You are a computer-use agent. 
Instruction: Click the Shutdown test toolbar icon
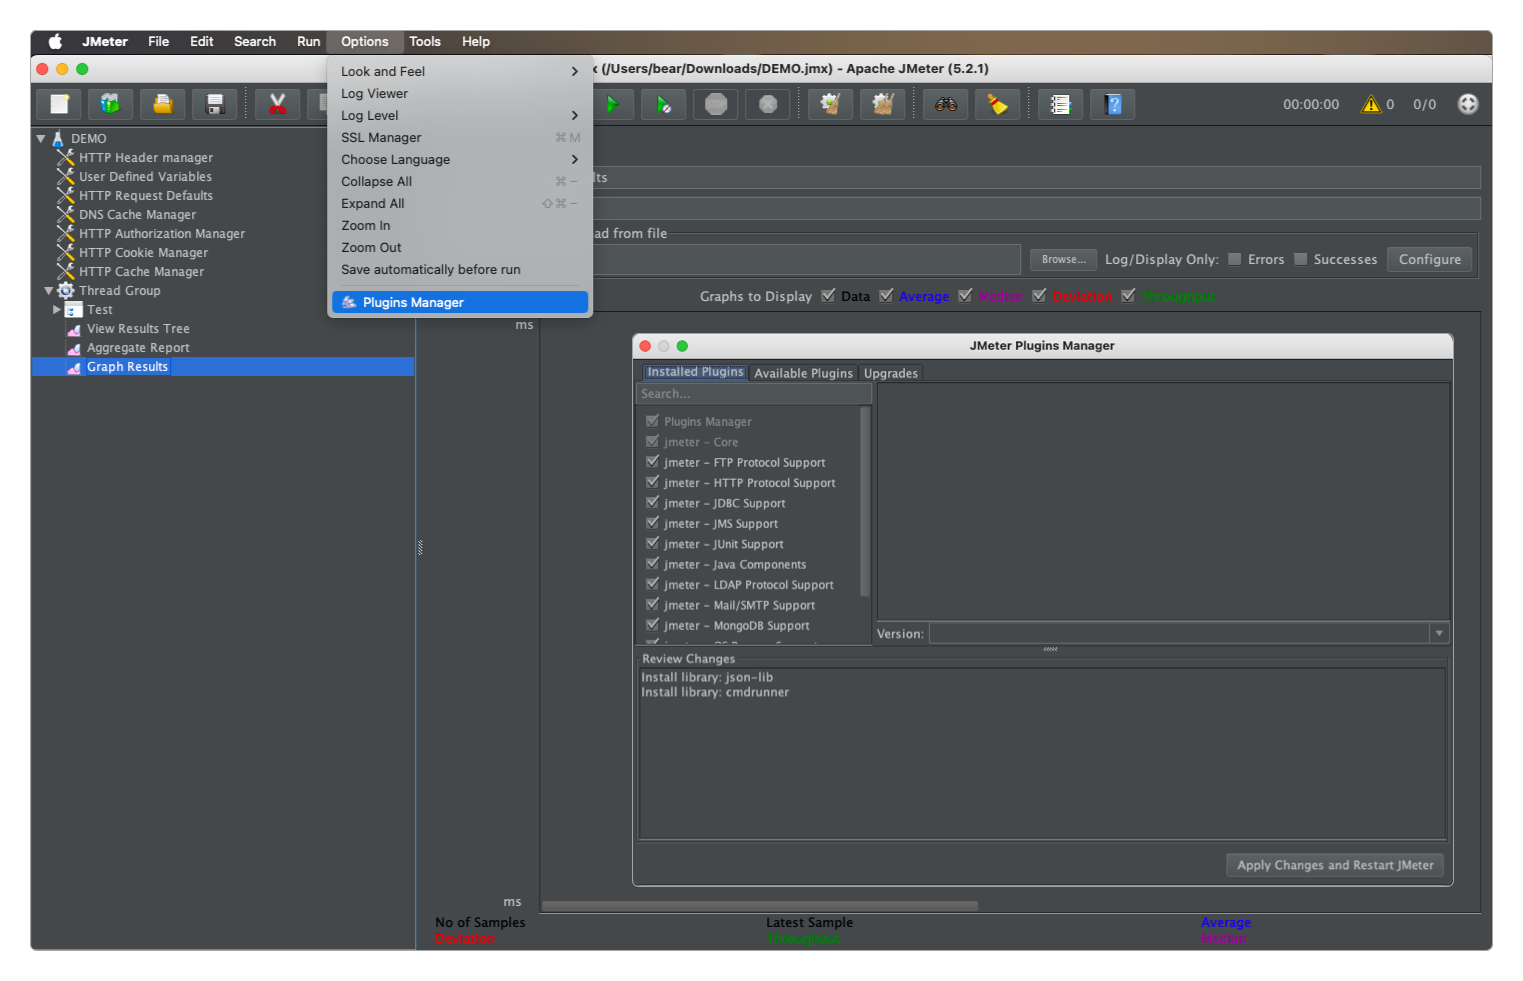pos(768,104)
